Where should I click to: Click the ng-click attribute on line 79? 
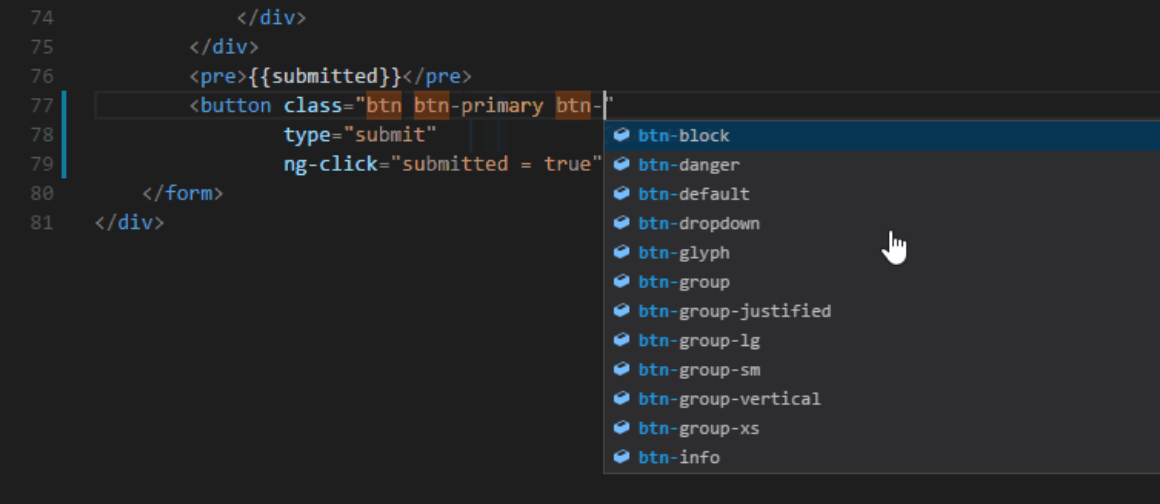pos(330,164)
